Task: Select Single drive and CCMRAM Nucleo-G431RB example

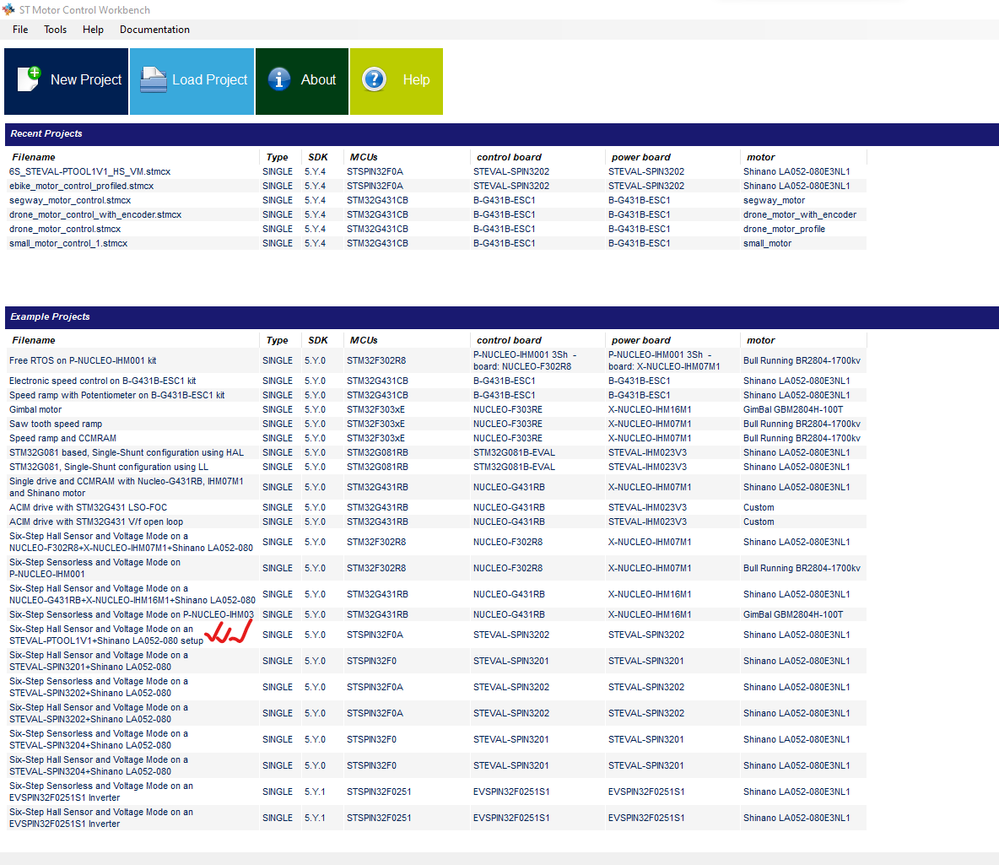Action: (x=126, y=487)
